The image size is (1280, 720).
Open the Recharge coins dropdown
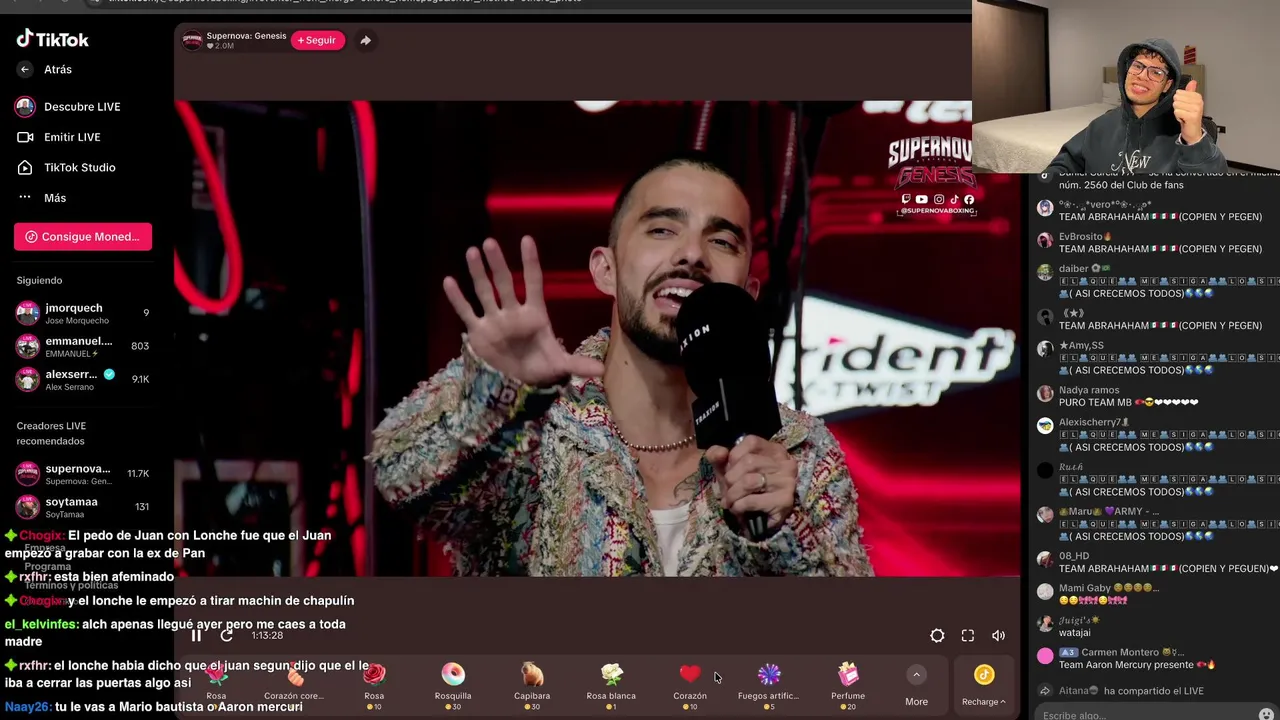tap(984, 687)
